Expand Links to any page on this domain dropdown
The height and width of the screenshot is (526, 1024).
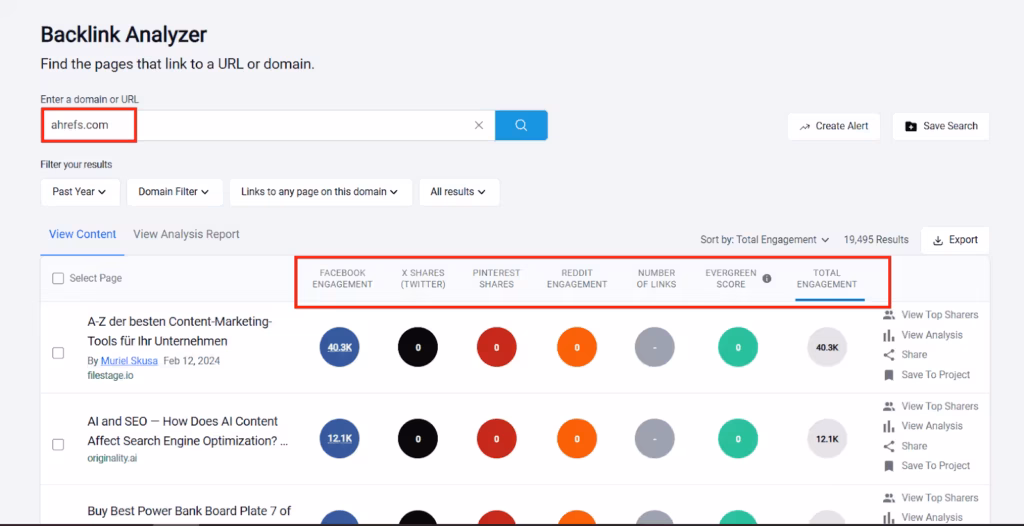tap(320, 192)
